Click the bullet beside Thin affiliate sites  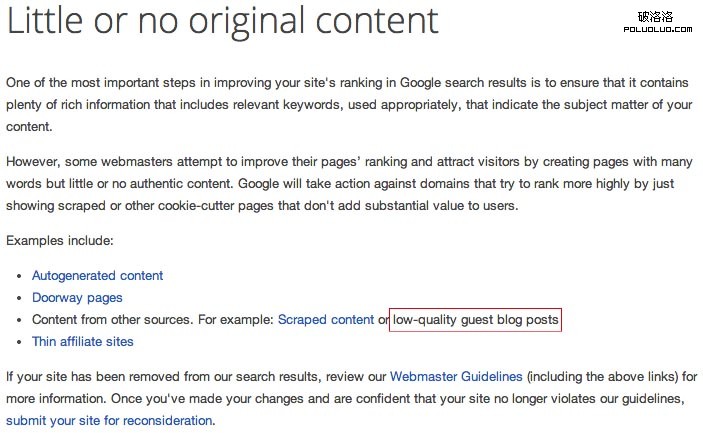pos(19,342)
